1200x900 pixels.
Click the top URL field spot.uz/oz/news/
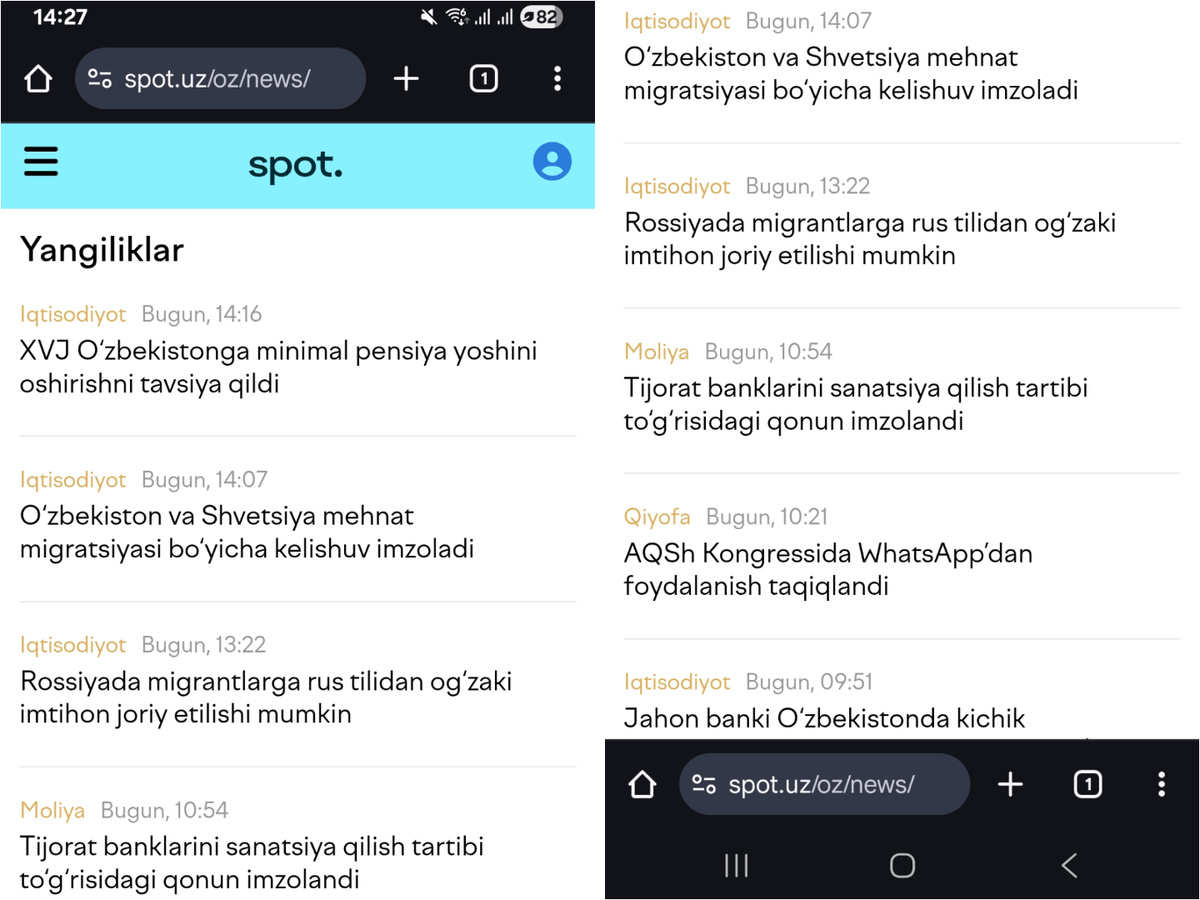pyautogui.click(x=220, y=79)
